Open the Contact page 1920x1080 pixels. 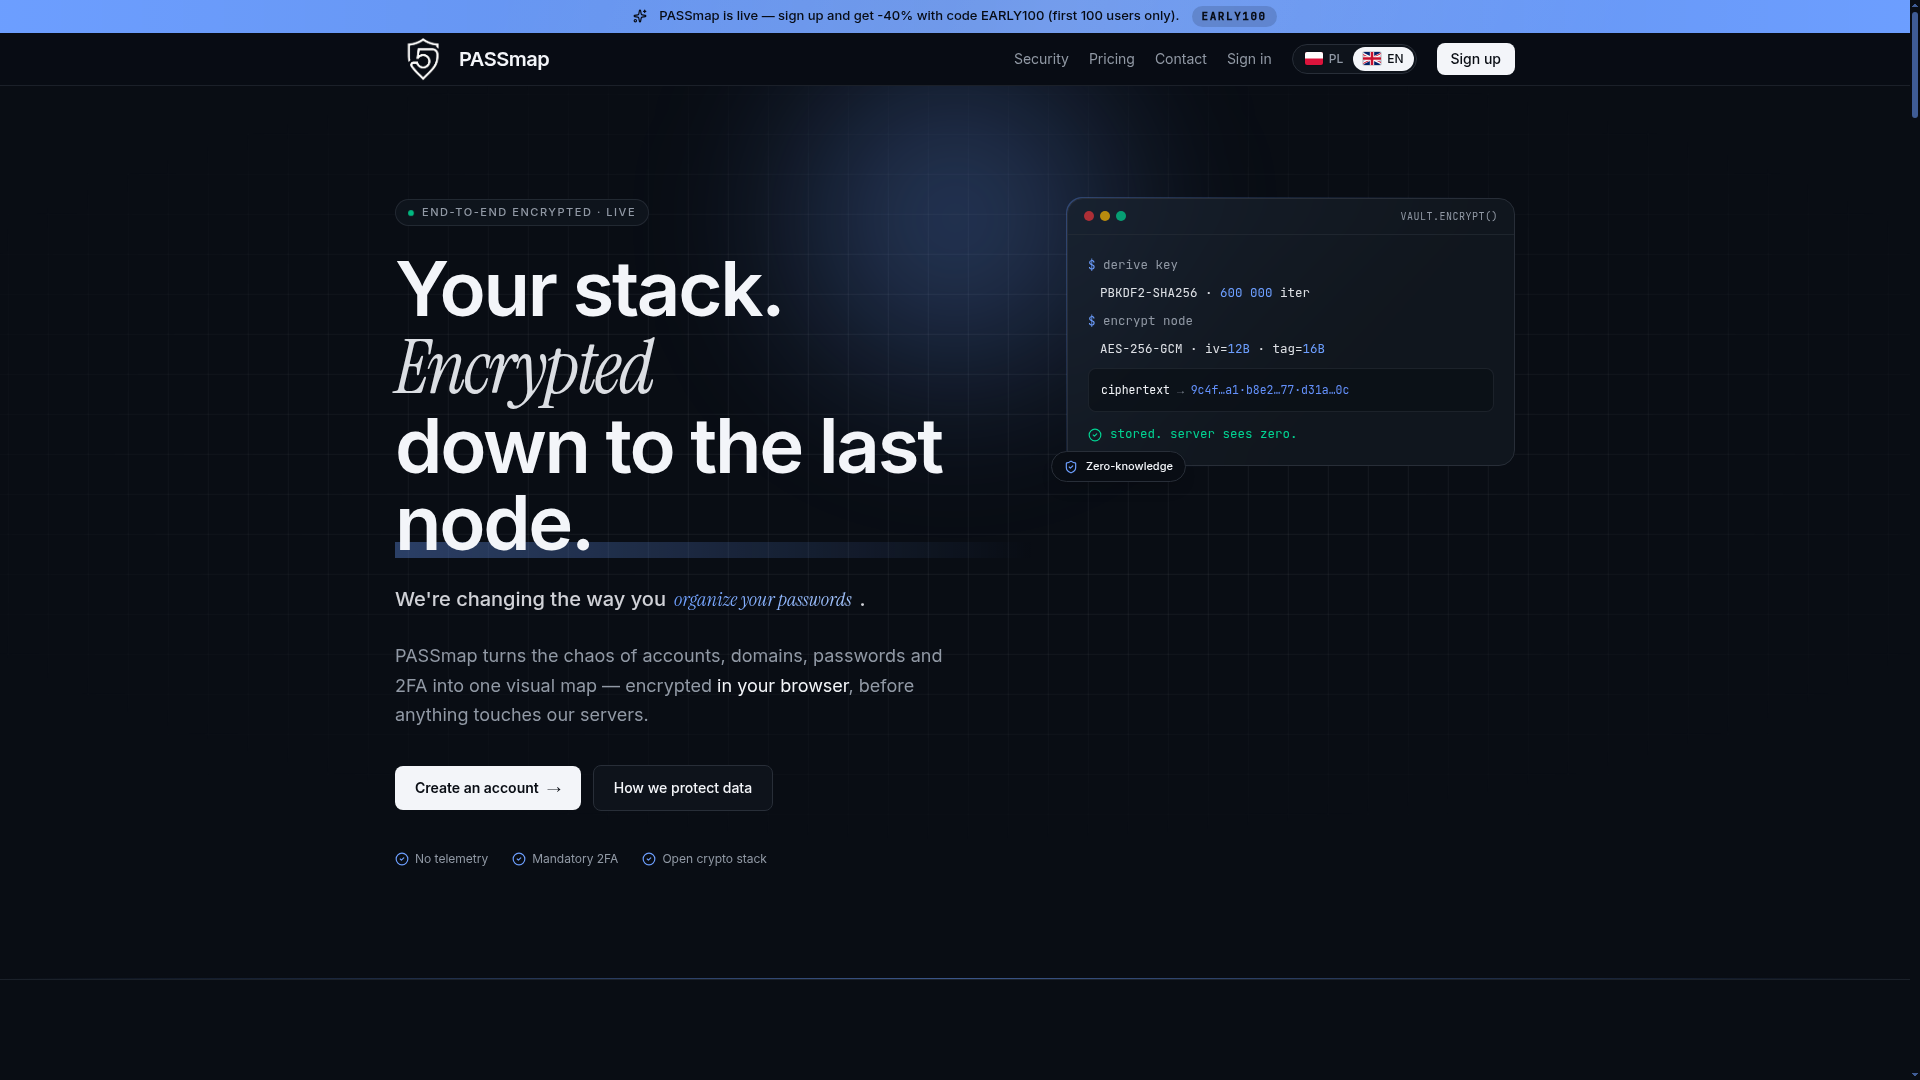coord(1181,59)
